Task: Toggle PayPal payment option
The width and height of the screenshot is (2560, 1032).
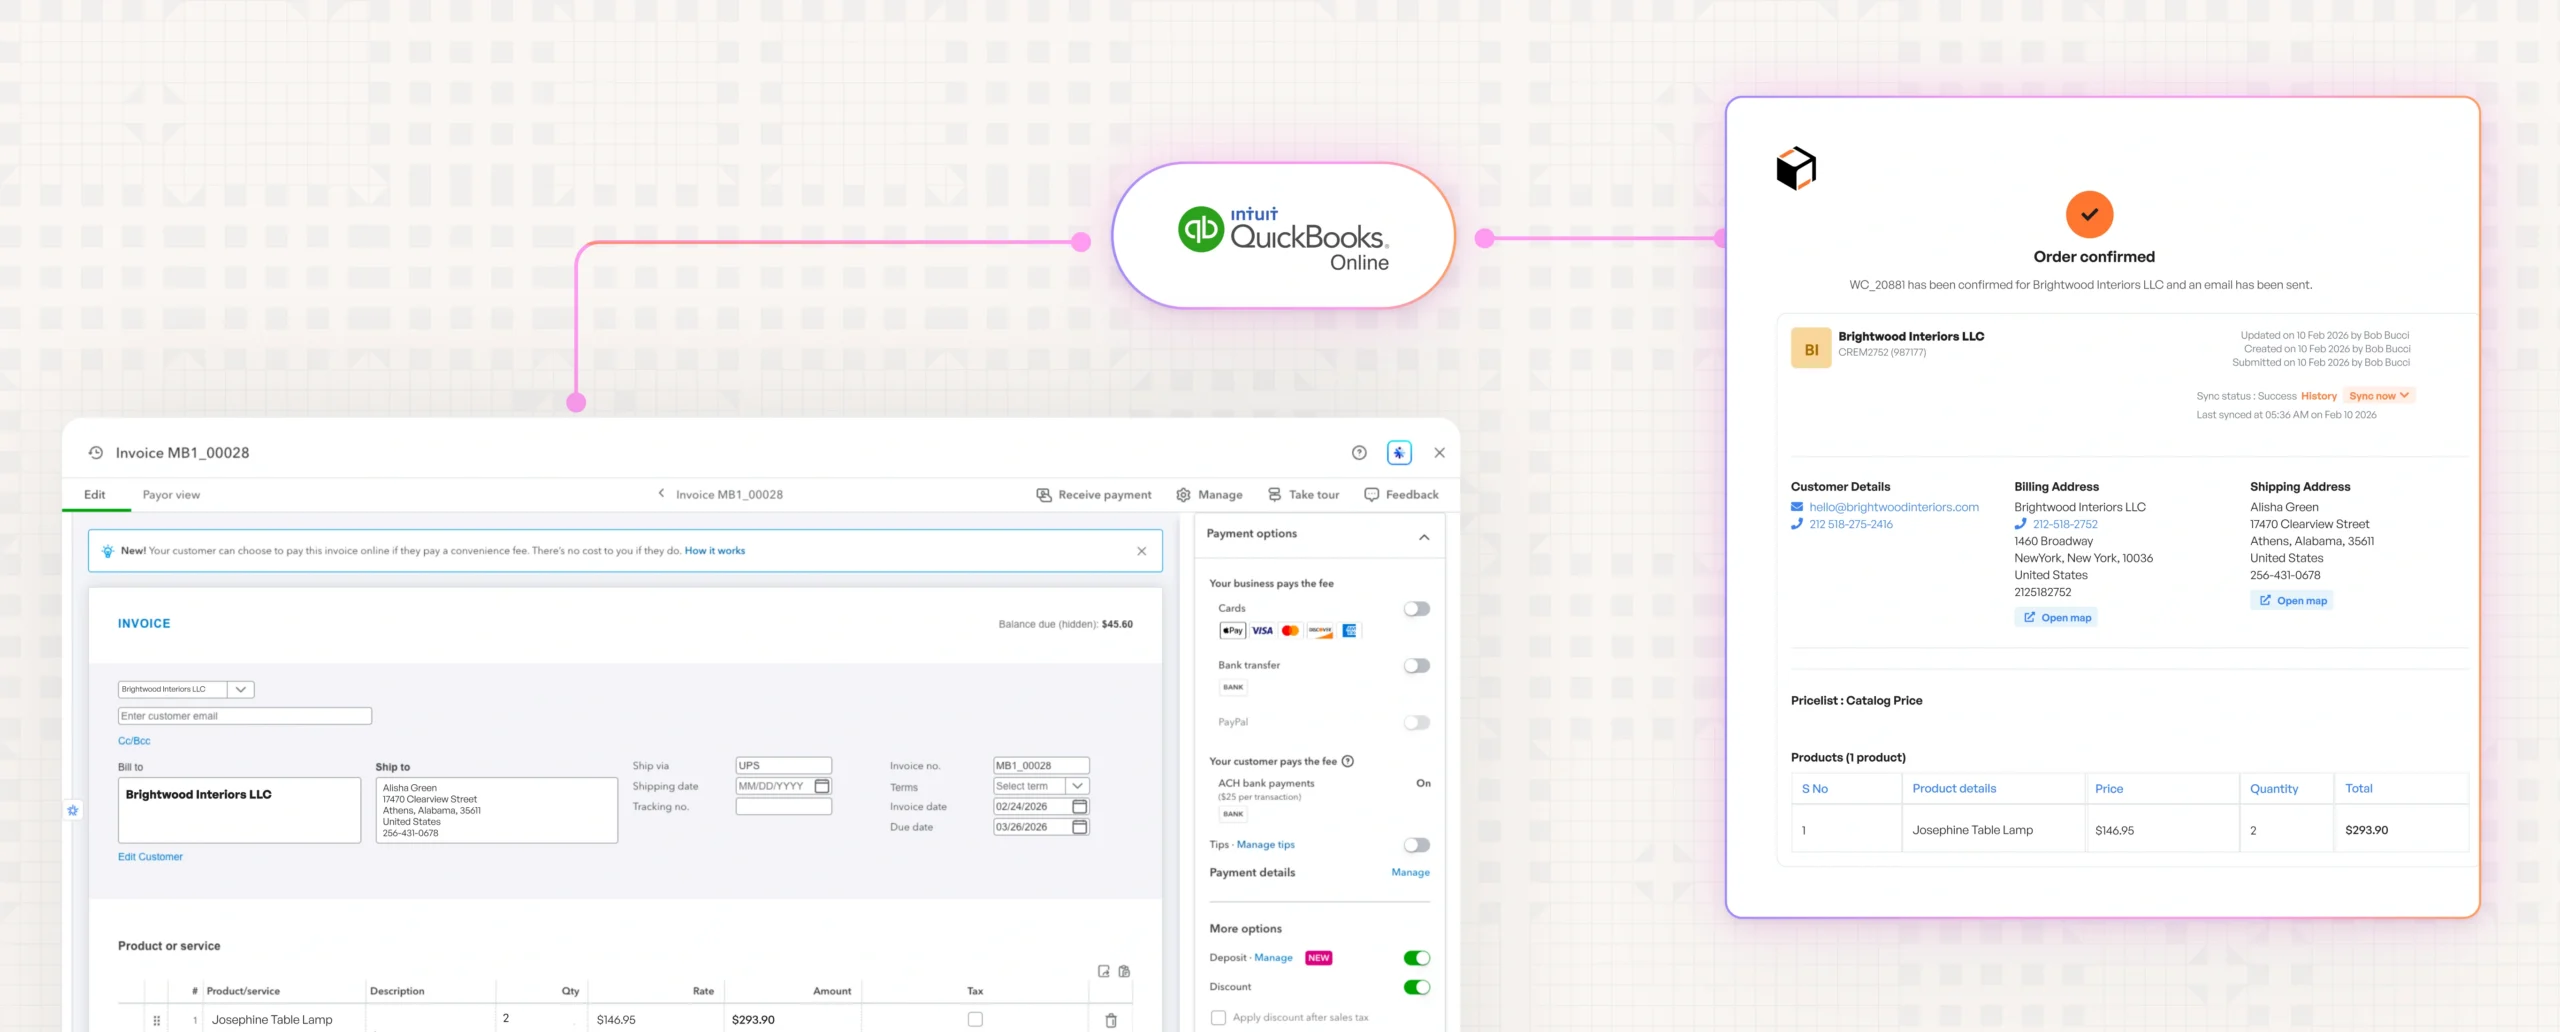Action: pos(1416,722)
